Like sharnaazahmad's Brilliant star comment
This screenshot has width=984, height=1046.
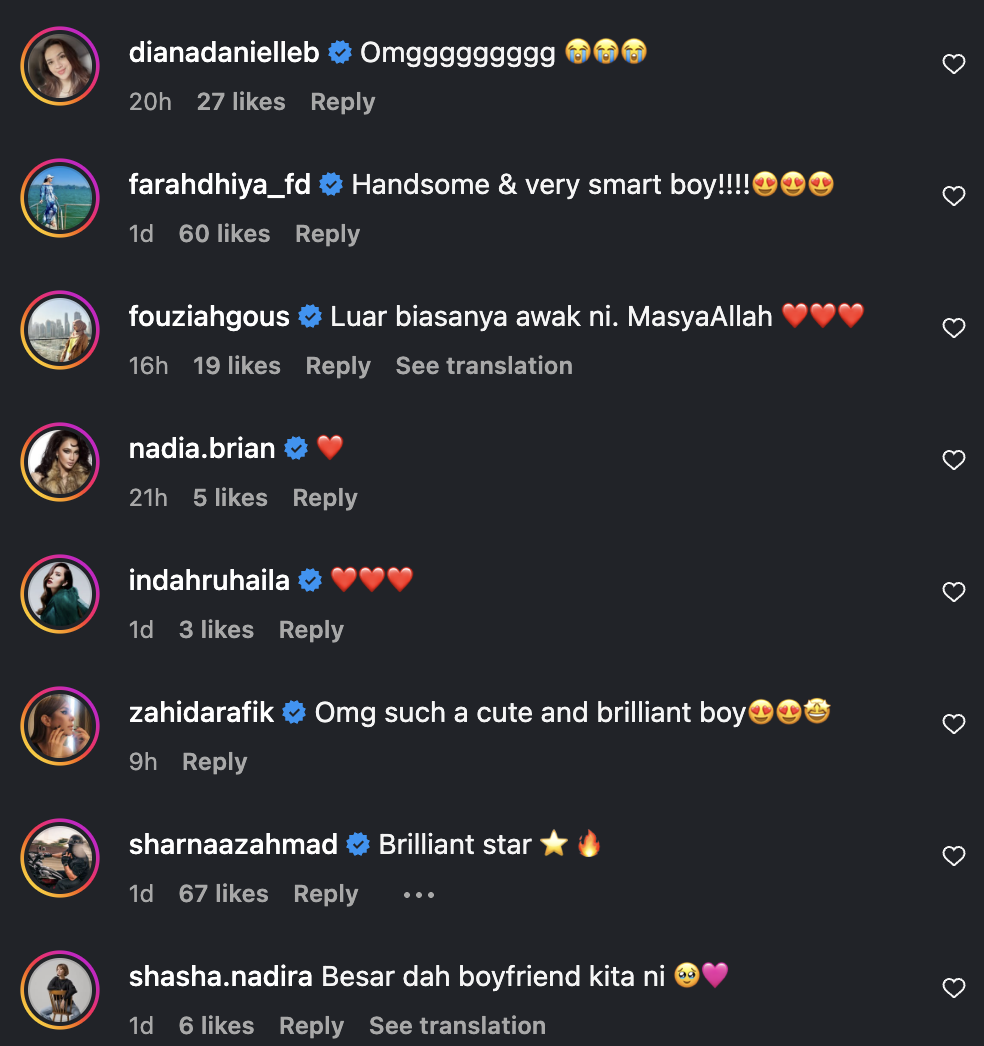click(x=954, y=857)
